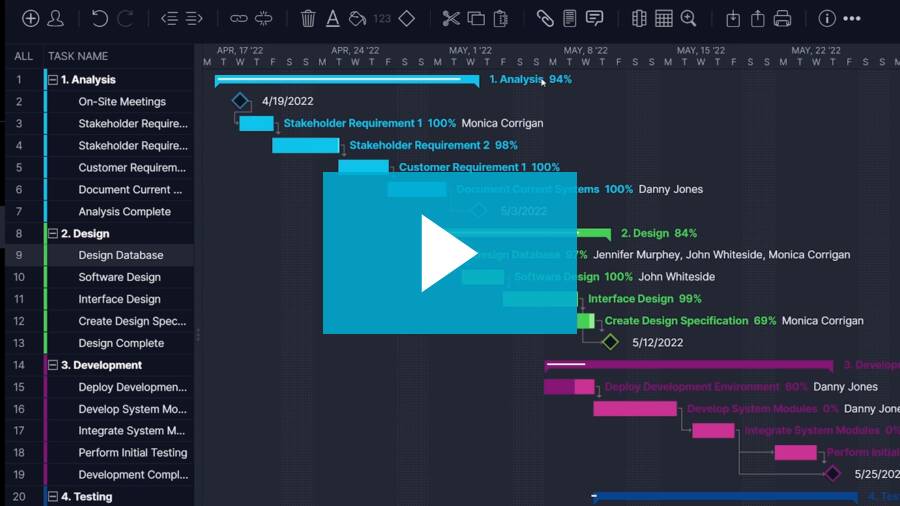Open comments with the speech bubble icon

tap(594, 18)
